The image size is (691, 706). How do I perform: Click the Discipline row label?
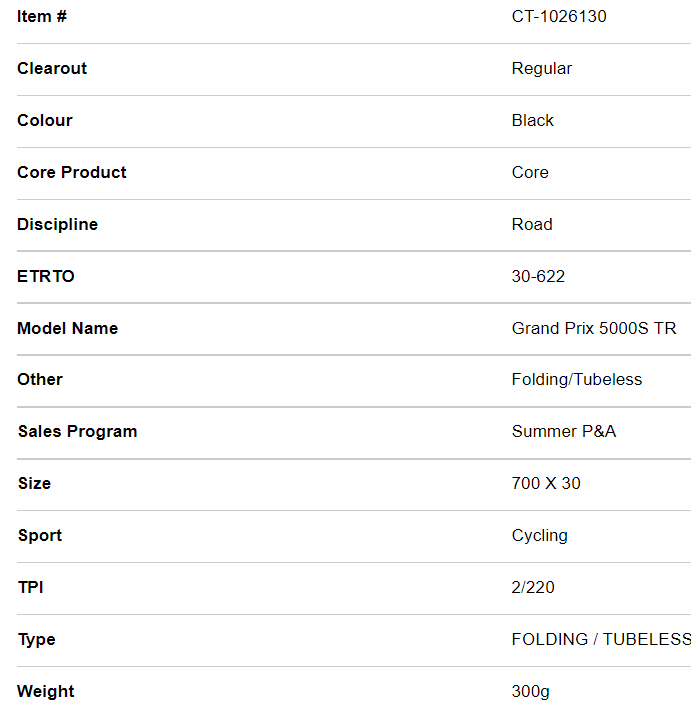click(x=57, y=225)
